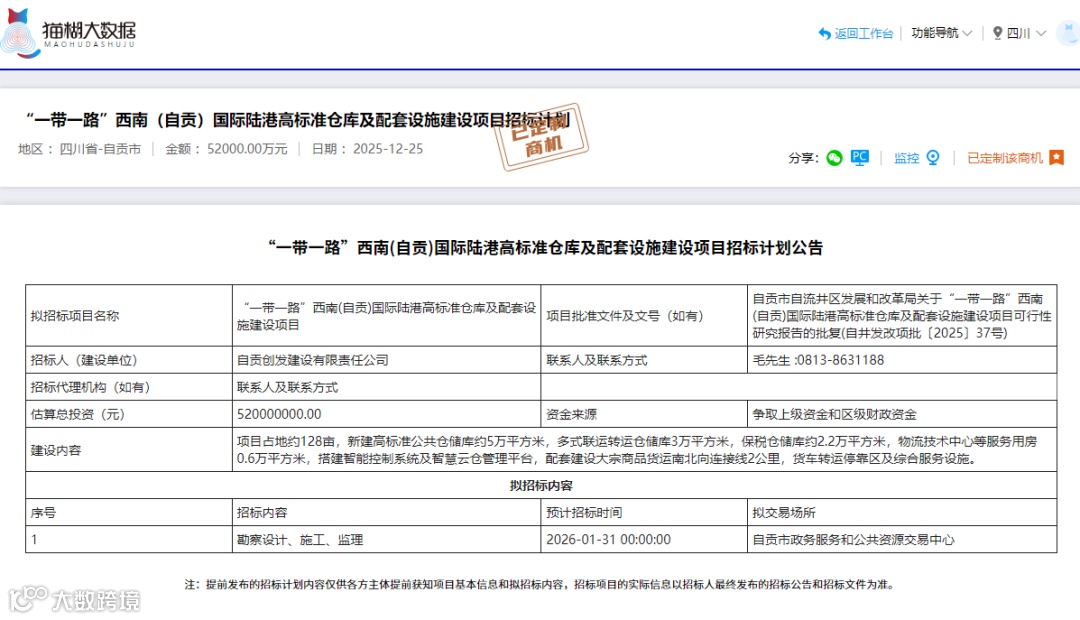Screen dimensions: 1080x620
Task: Click the note beginning 注：提前发布的招标计划
Action: (541, 584)
